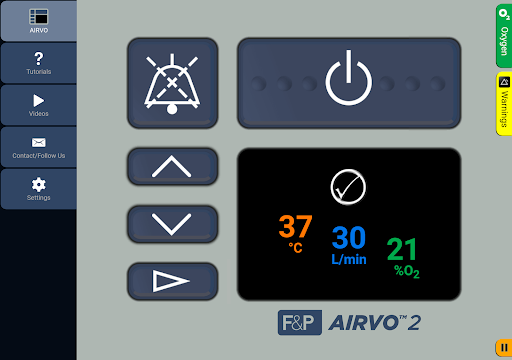Click the AIRVO 2 product name
512x360 pixels.
coord(375,323)
